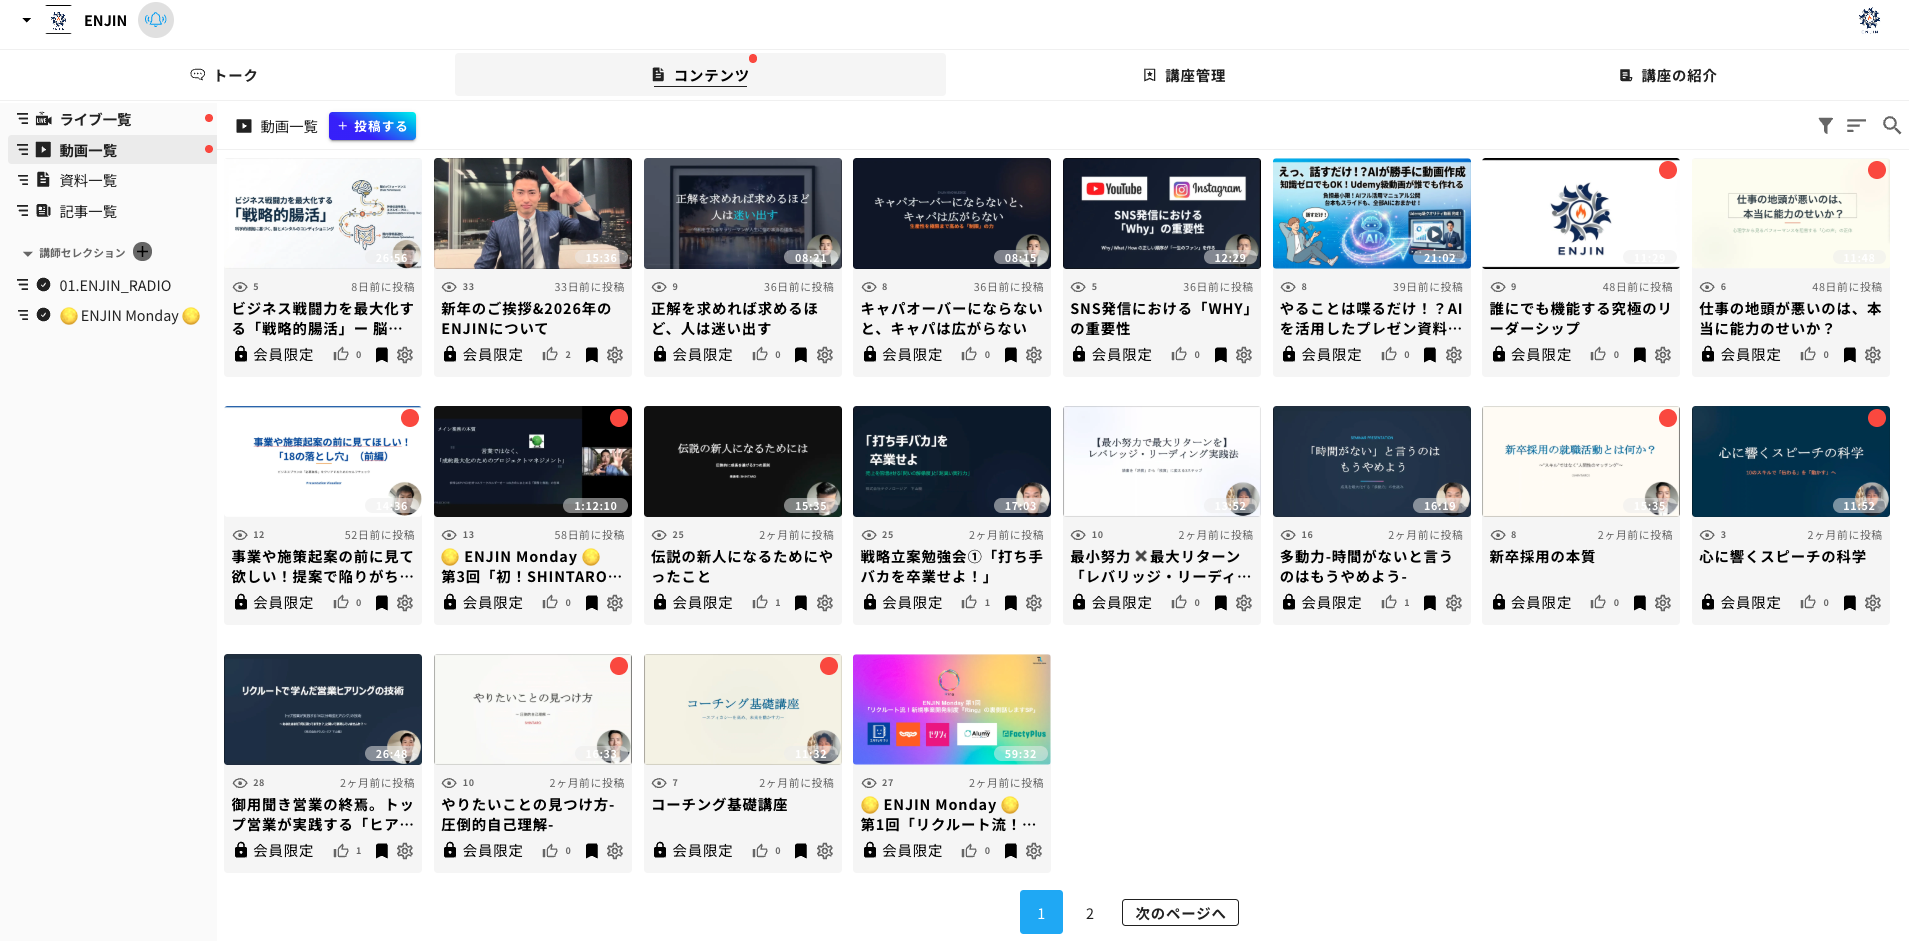The image size is (1909, 941).
Task: Open settings gear on 新年のご挨拶 video
Action: [x=615, y=355]
